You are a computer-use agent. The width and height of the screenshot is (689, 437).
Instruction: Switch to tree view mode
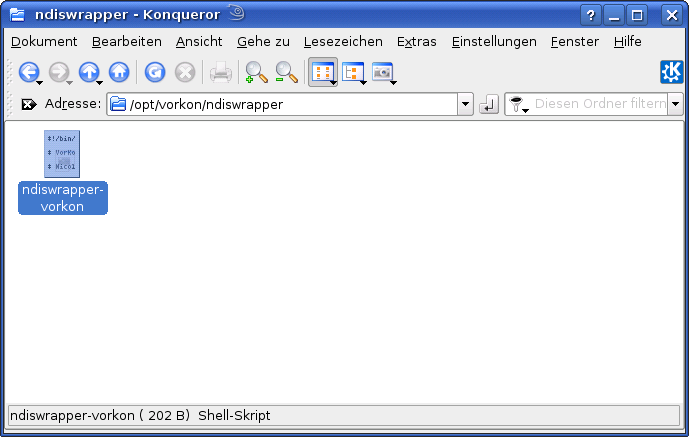(353, 72)
